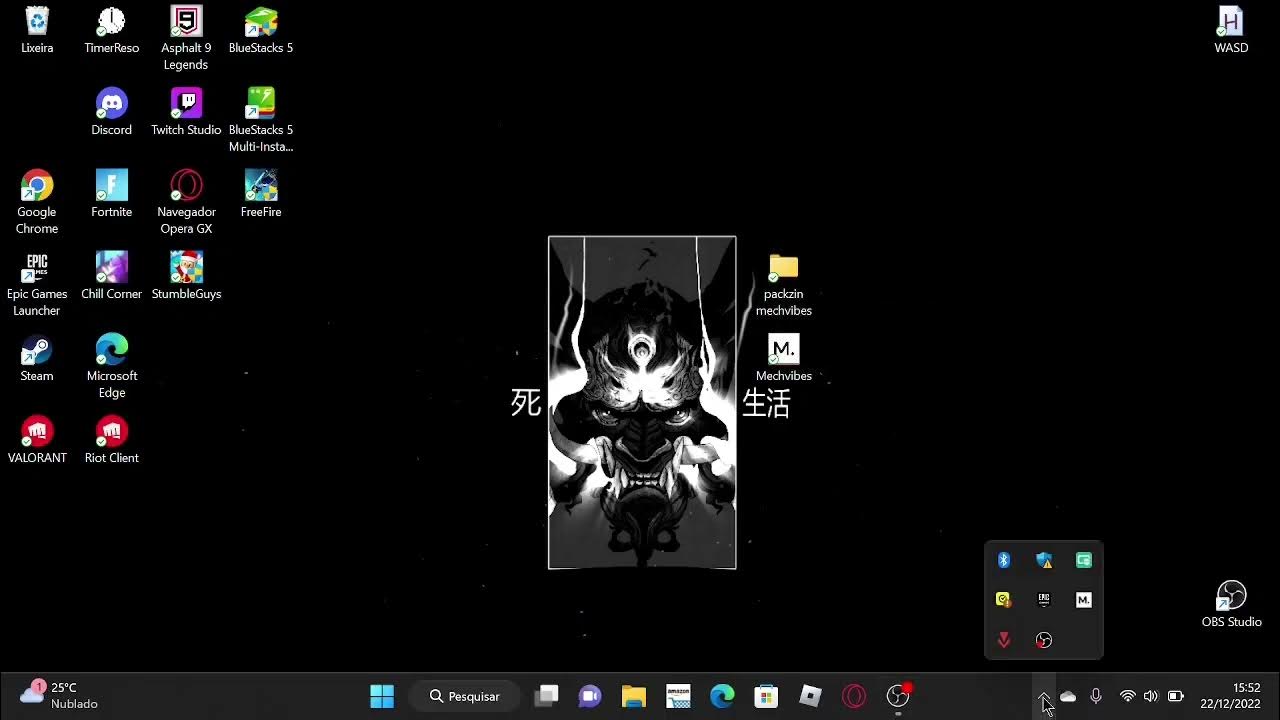Viewport: 1280px width, 720px height.
Task: Open Microsoft Store from the taskbar
Action: pyautogui.click(x=766, y=696)
